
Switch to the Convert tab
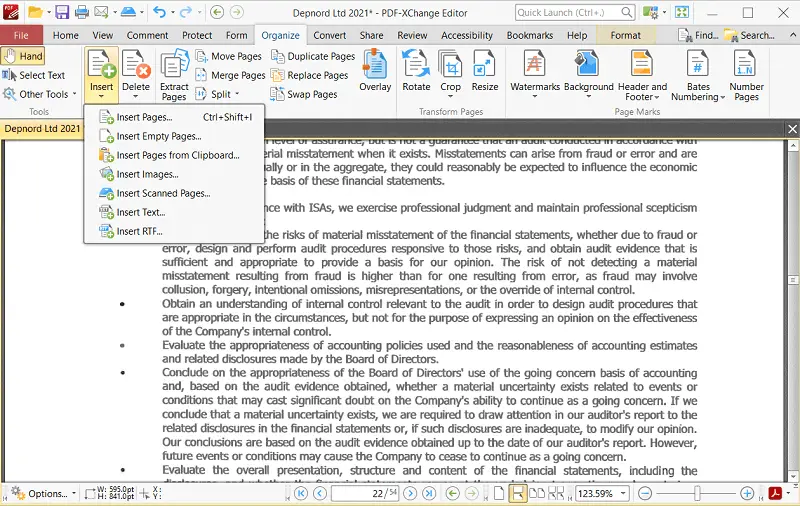pos(330,35)
